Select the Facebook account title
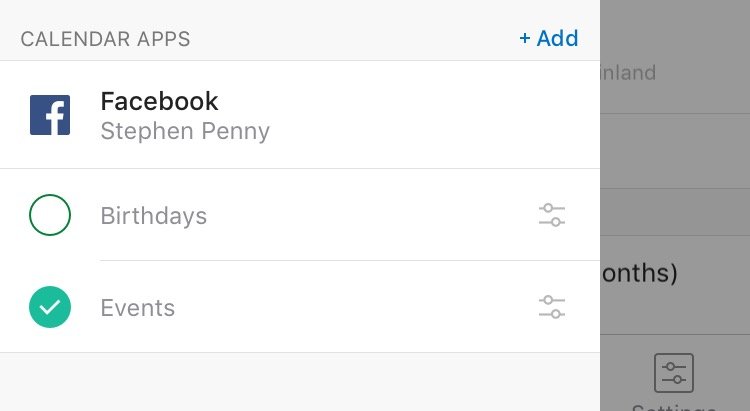 coord(159,101)
